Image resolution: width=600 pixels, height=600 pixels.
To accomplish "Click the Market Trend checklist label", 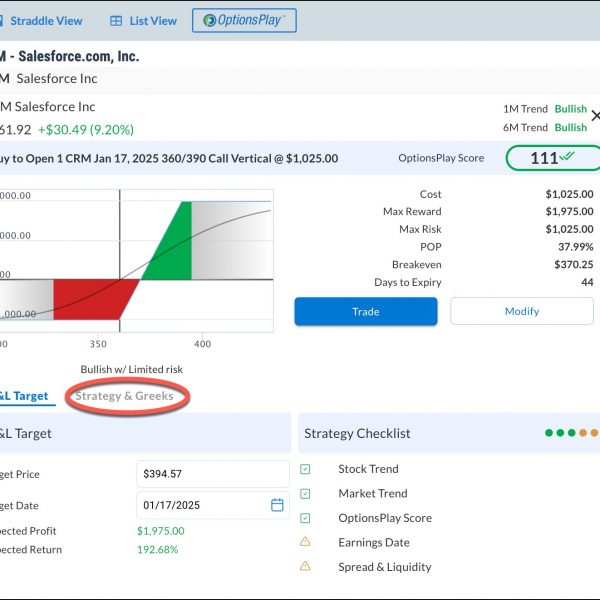I will pos(373,493).
